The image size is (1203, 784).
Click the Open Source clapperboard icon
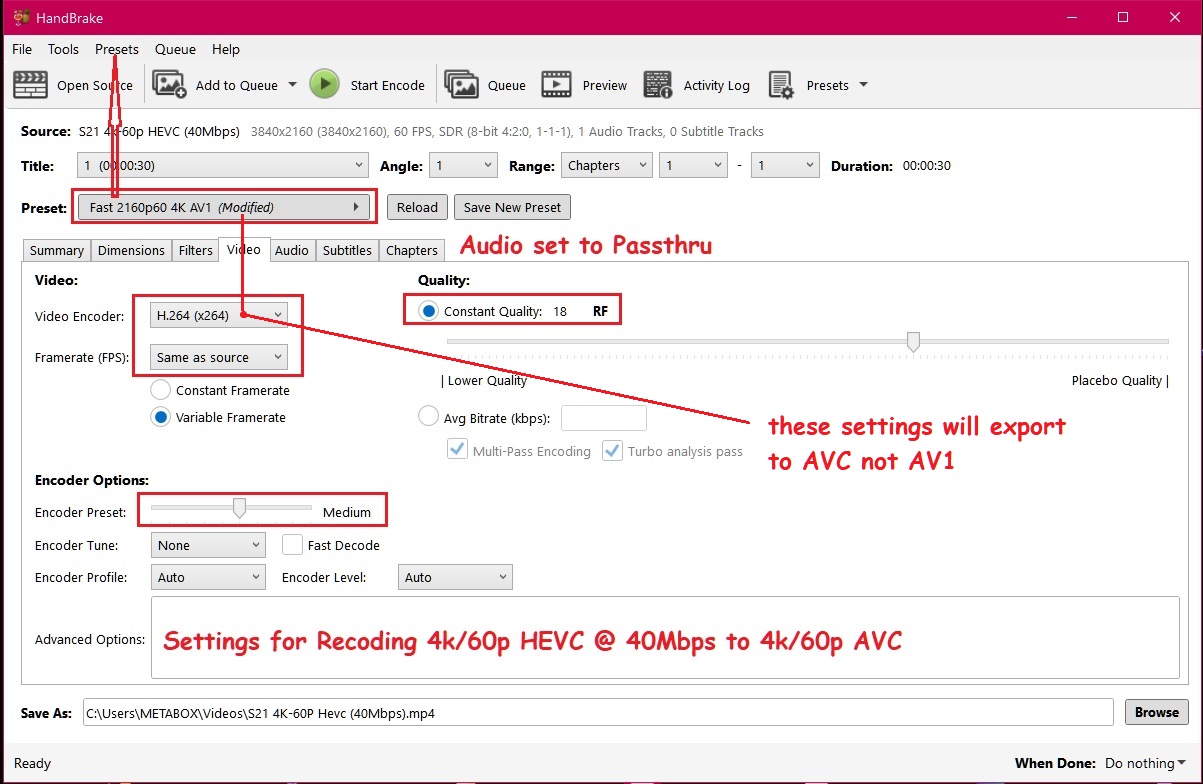31,85
